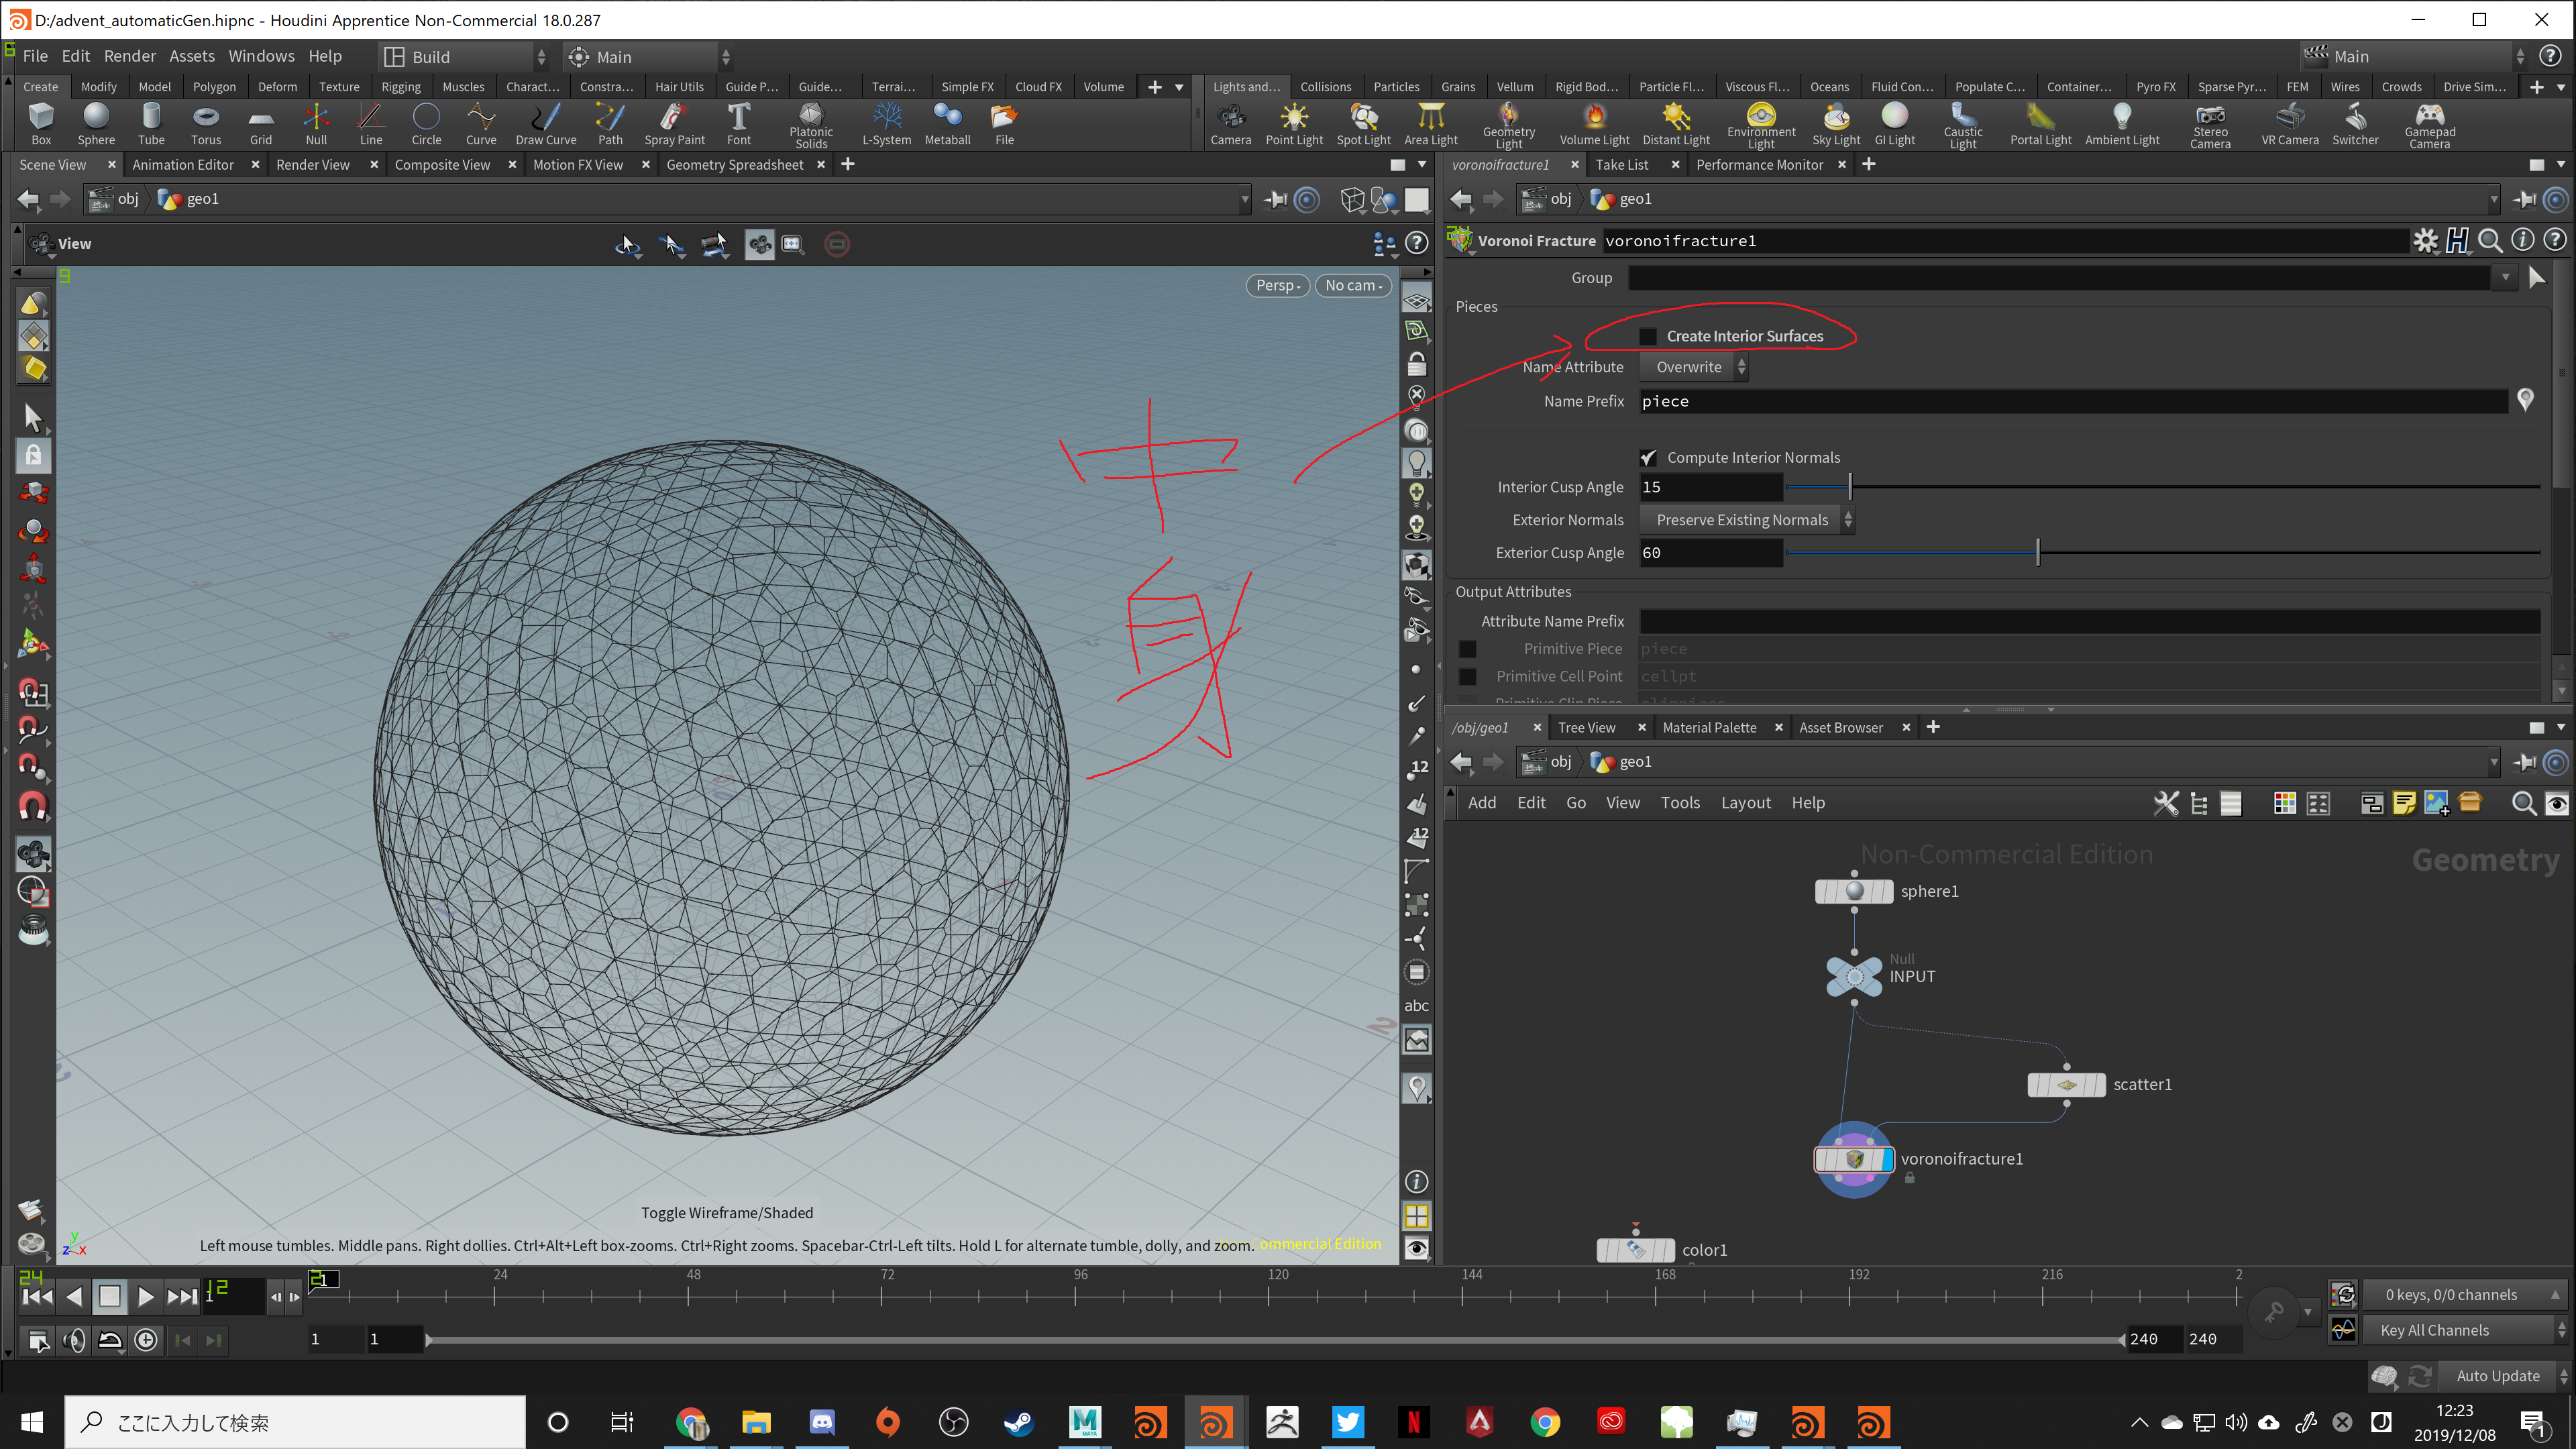2576x1449 pixels.
Task: Click the Key All Channels button
Action: coord(2434,1330)
